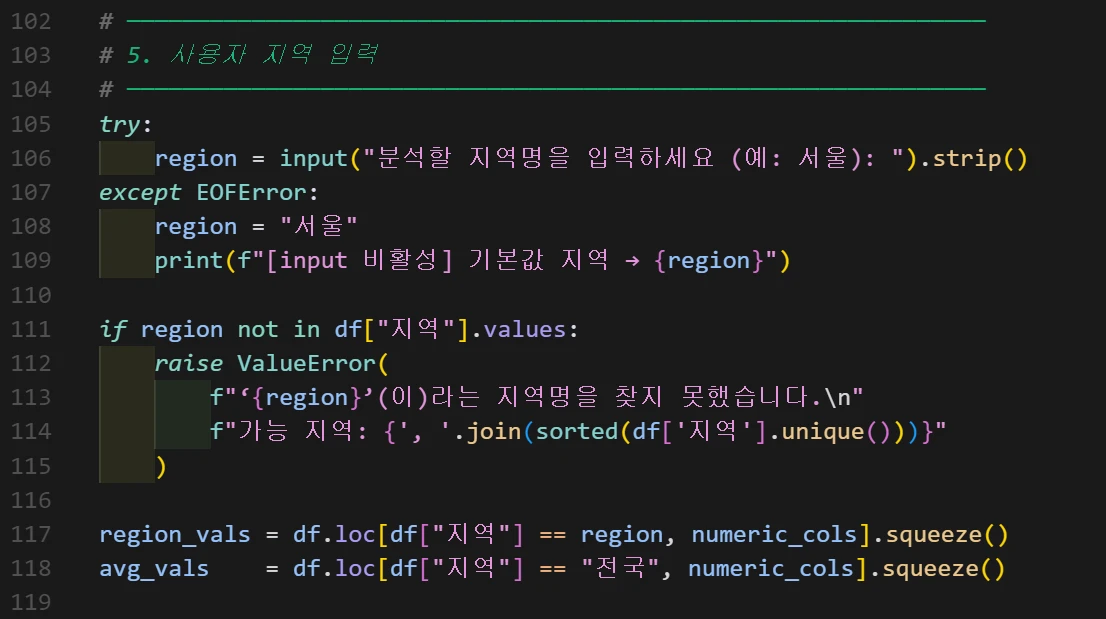Click the 'join' method on line 114

pyautogui.click(x=494, y=431)
